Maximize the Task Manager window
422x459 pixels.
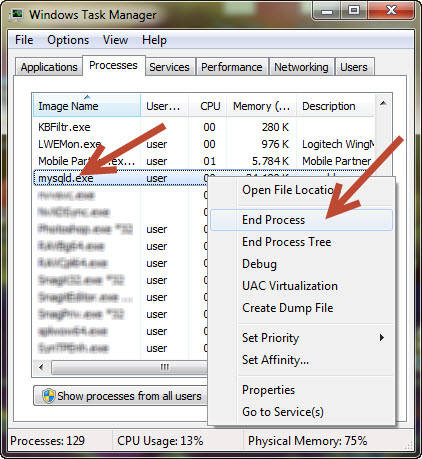coord(354,11)
